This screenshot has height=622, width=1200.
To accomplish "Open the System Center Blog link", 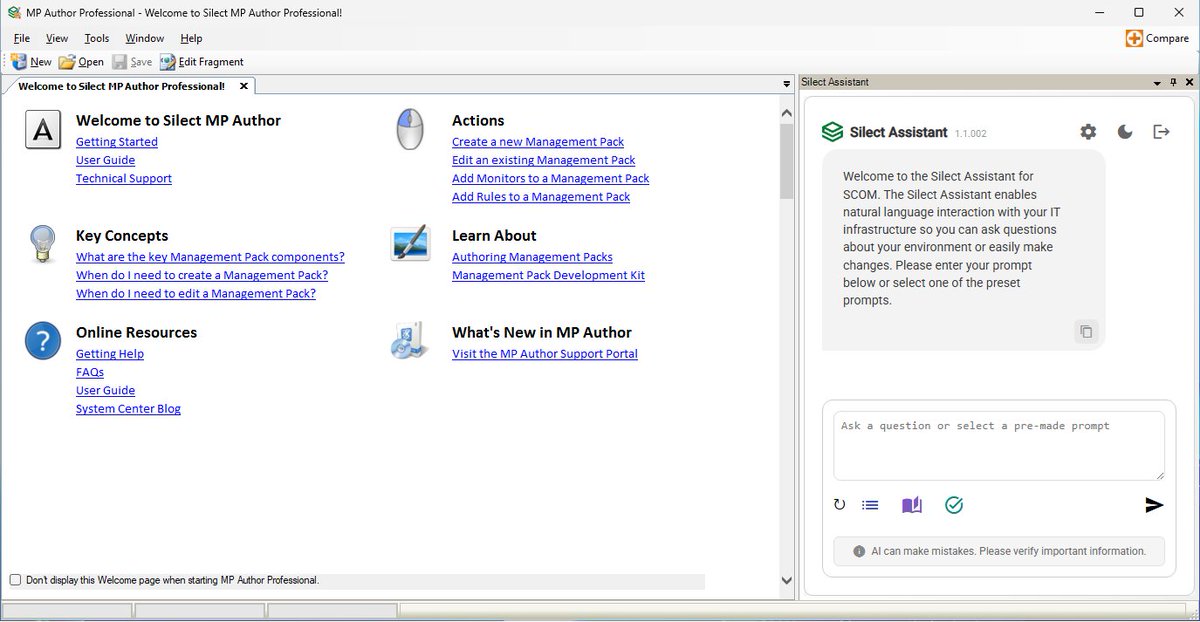I will point(128,409).
